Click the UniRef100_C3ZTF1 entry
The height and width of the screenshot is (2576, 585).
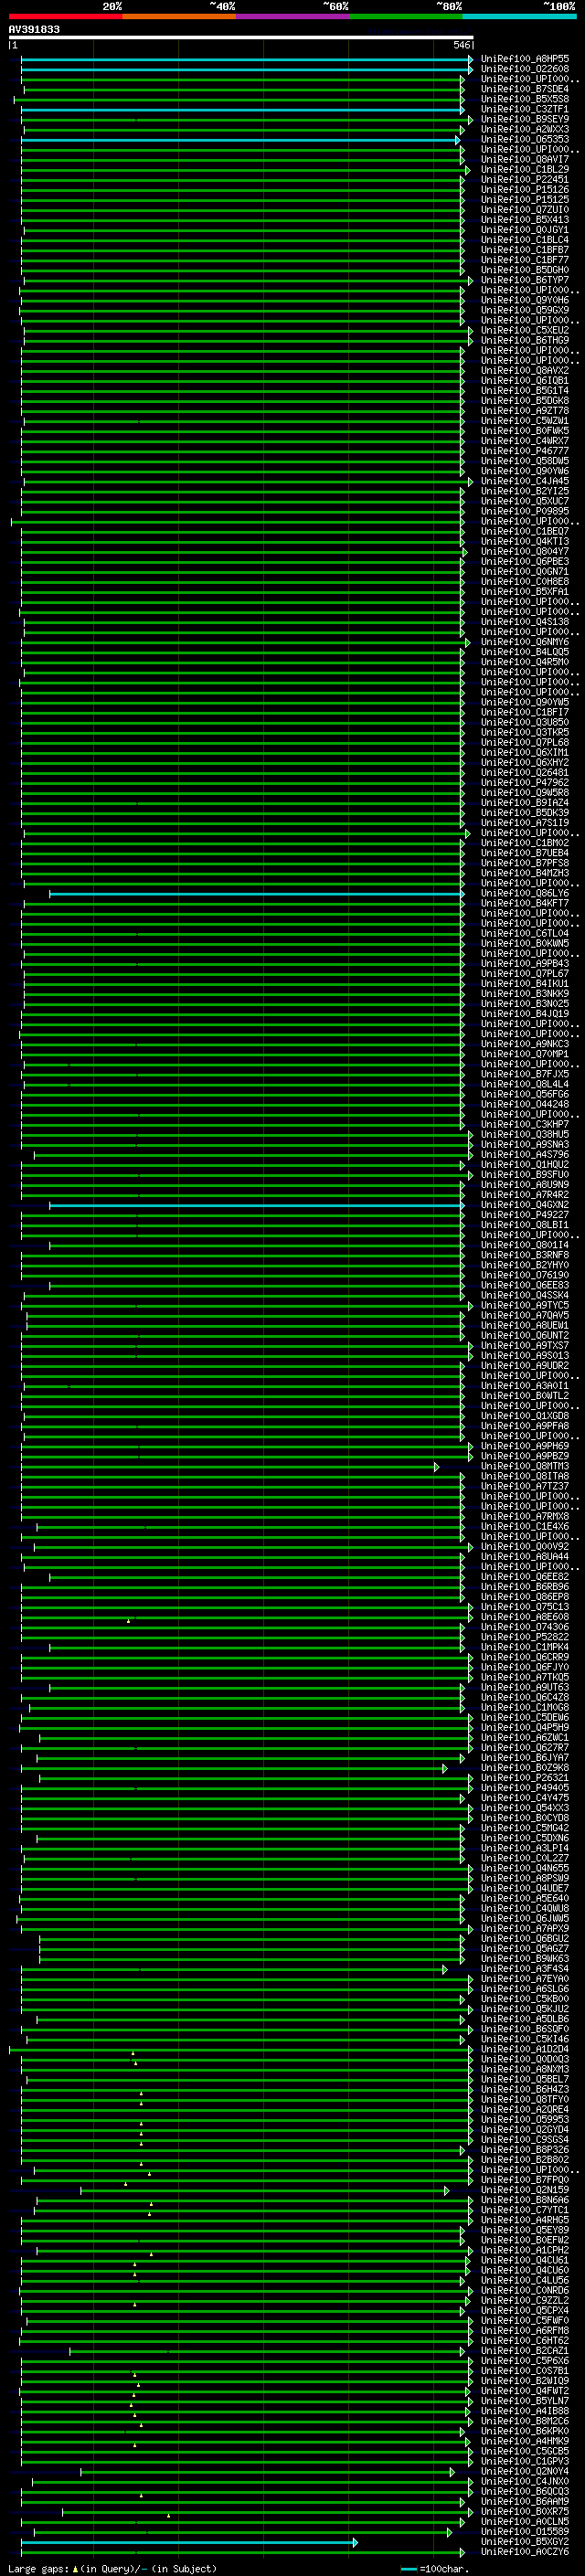(x=525, y=109)
